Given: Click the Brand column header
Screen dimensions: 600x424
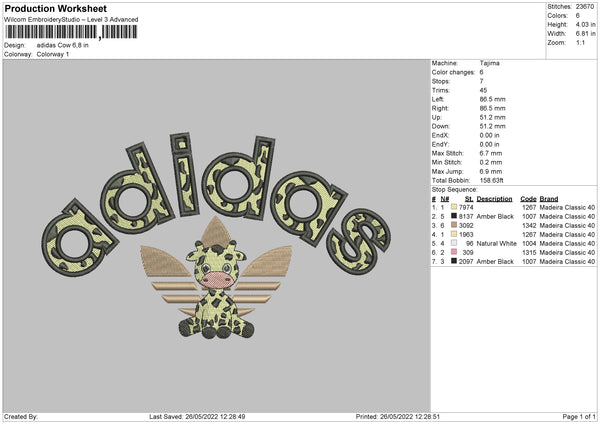Looking at the screenshot, I should 549,199.
